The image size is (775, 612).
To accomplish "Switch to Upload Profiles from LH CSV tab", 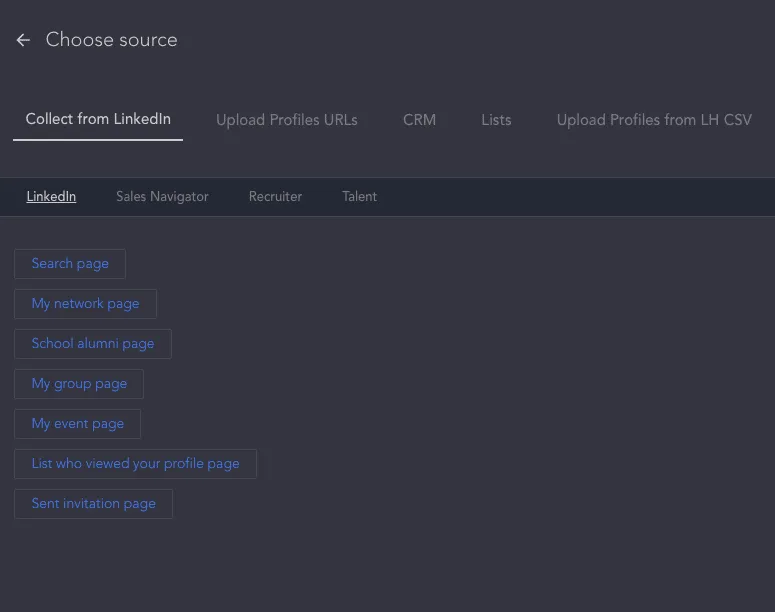I will 654,120.
